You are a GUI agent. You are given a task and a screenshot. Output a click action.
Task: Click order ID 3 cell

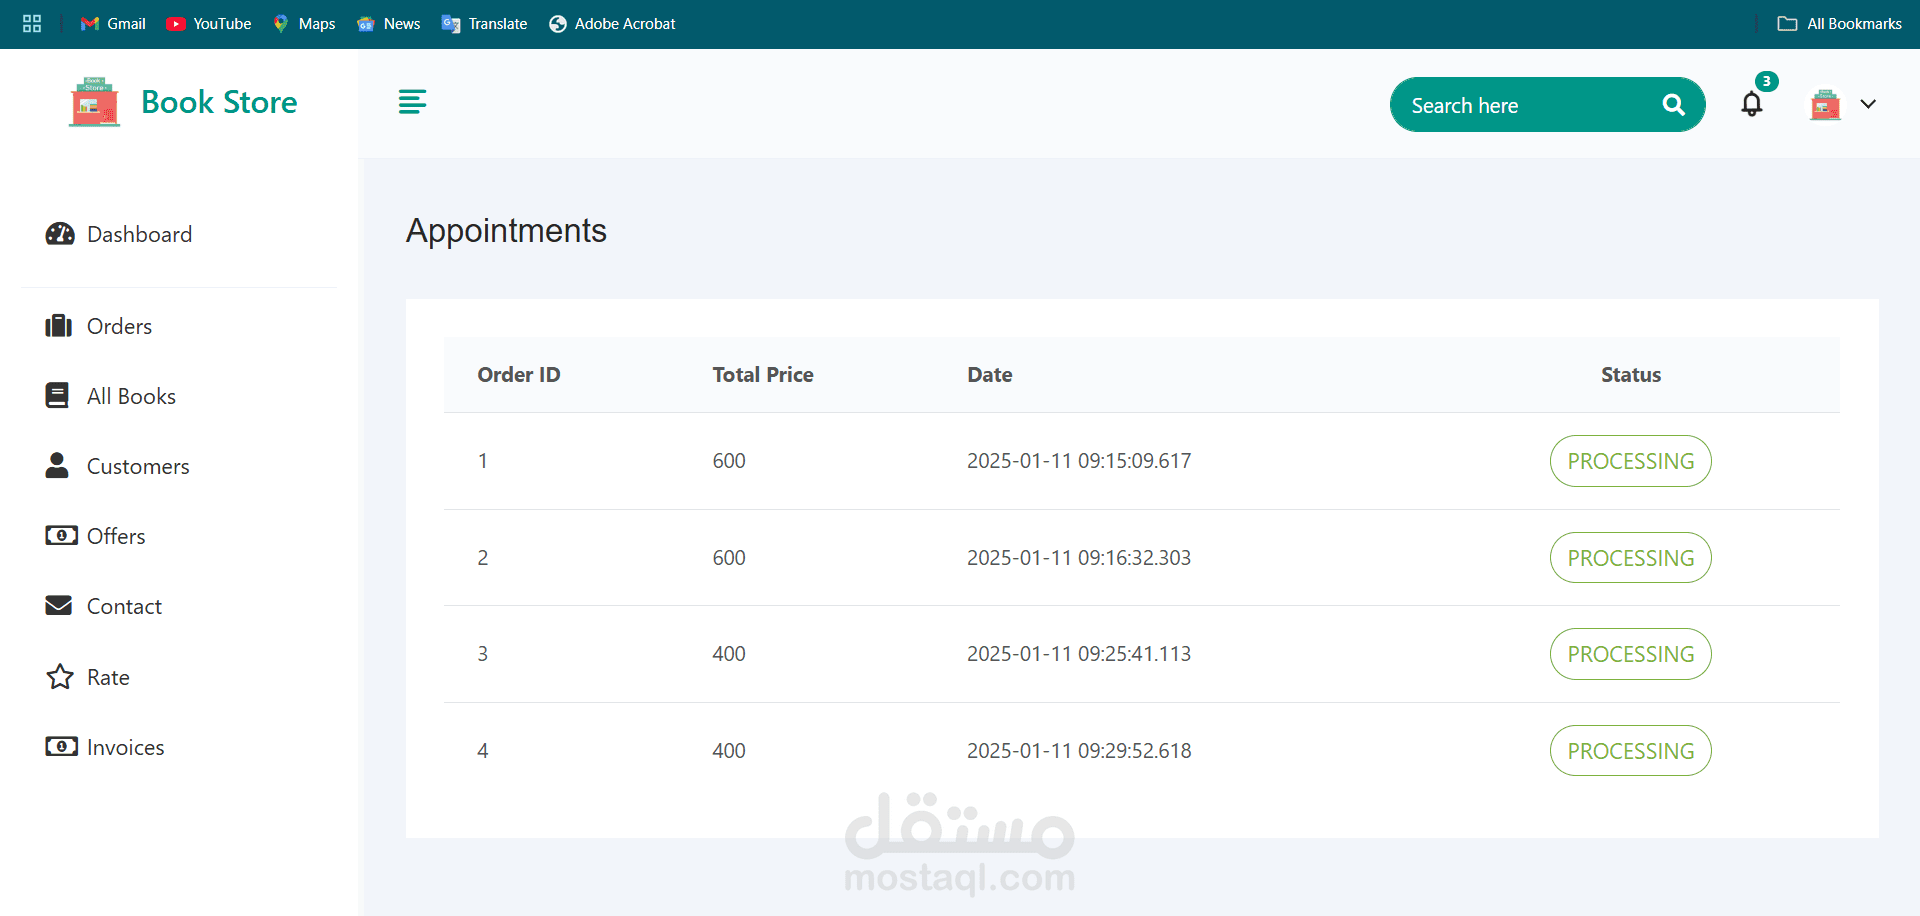(x=483, y=654)
